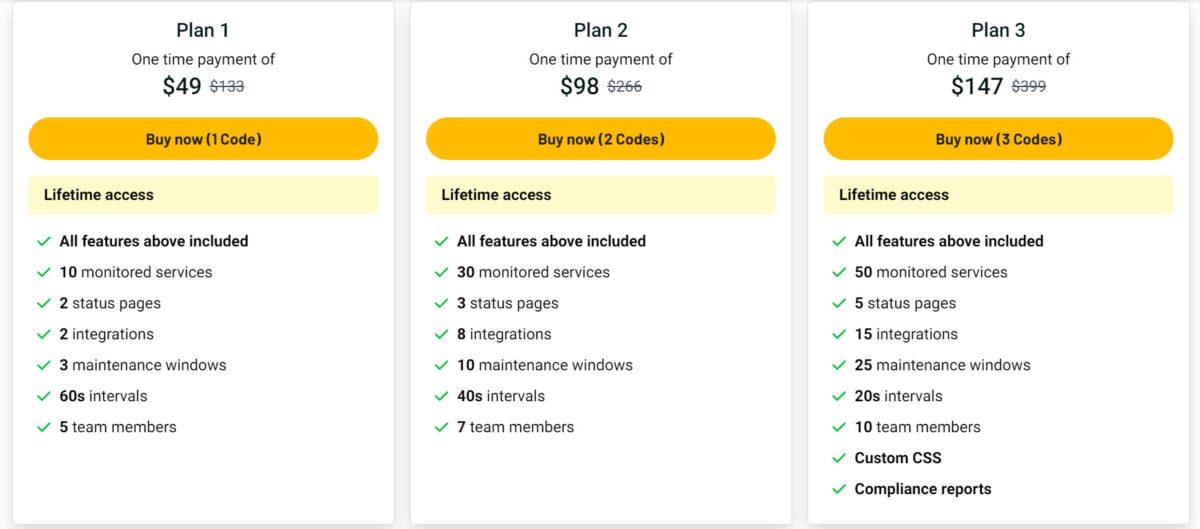Click checkmark beside 30 monitored services
This screenshot has height=529, width=1200.
coord(442,272)
